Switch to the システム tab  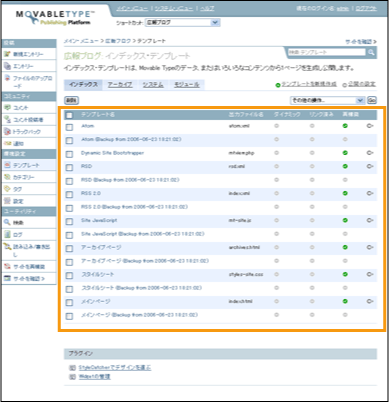tap(153, 85)
